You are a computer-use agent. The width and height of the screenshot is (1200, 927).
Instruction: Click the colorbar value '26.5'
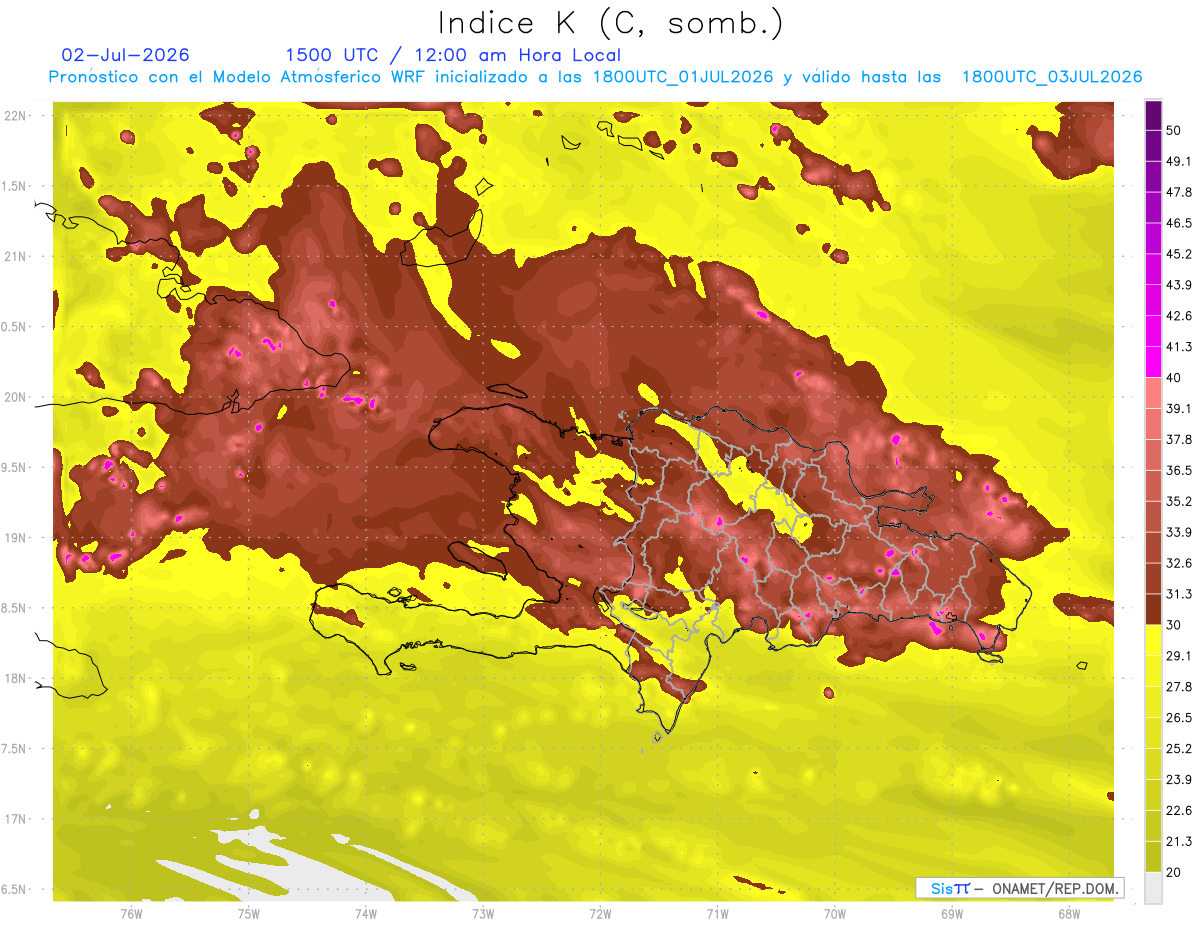click(x=1178, y=717)
